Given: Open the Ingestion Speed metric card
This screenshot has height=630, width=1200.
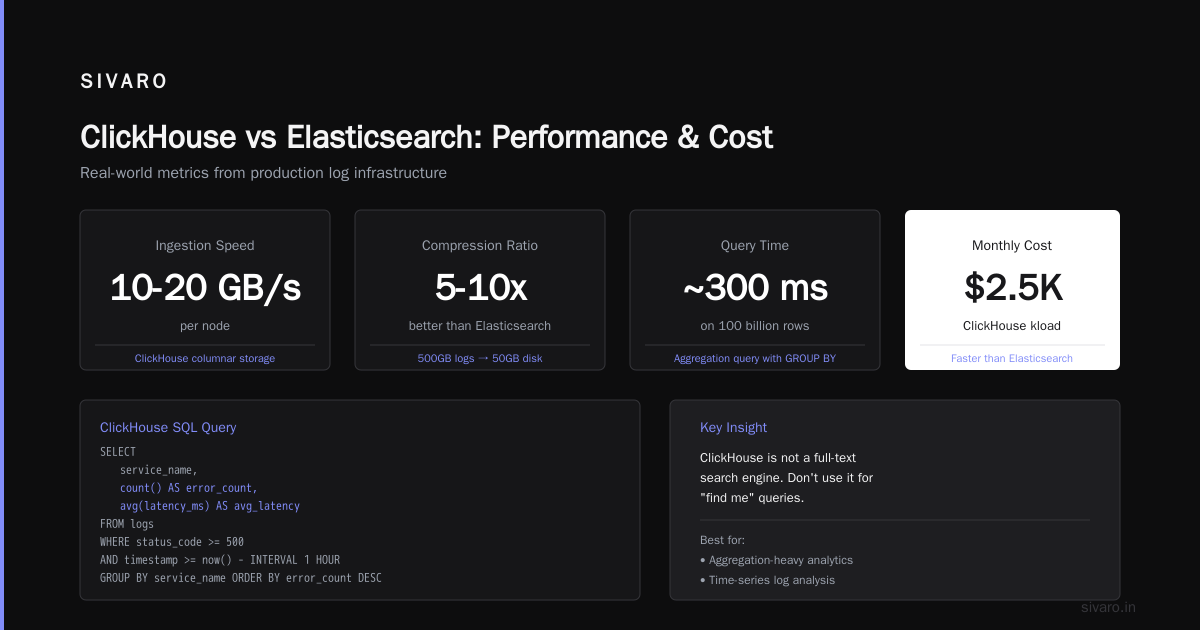Looking at the screenshot, I should 205,290.
